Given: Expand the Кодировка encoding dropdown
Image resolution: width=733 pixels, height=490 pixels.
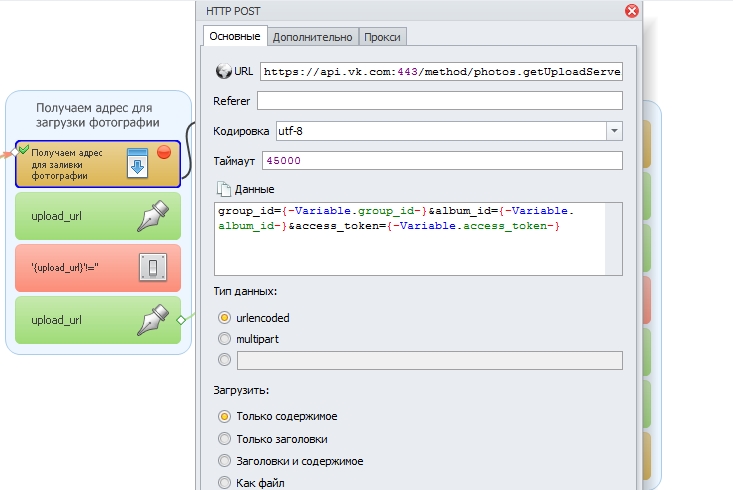Looking at the screenshot, I should pyautogui.click(x=613, y=131).
